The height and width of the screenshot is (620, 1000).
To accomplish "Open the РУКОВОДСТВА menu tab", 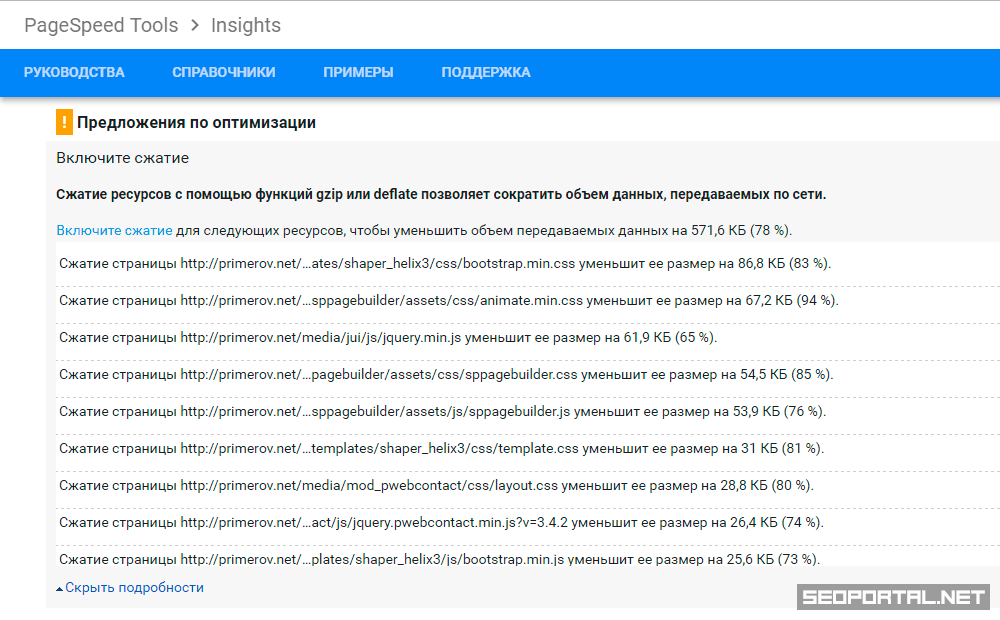I will 74,72.
